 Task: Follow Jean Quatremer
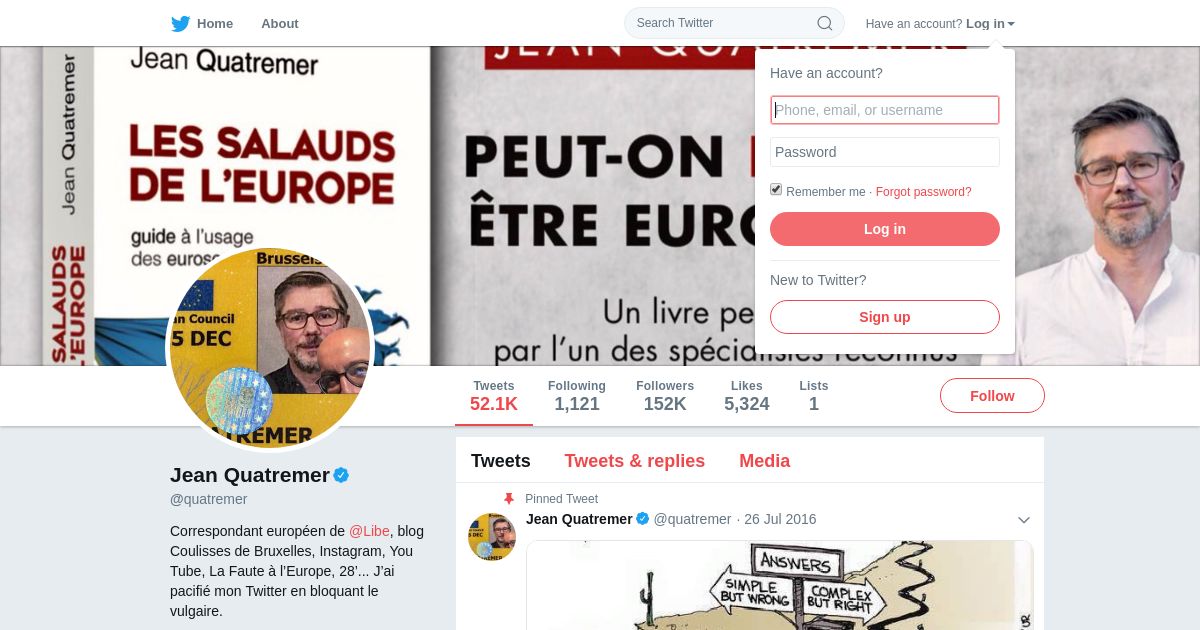click(992, 396)
